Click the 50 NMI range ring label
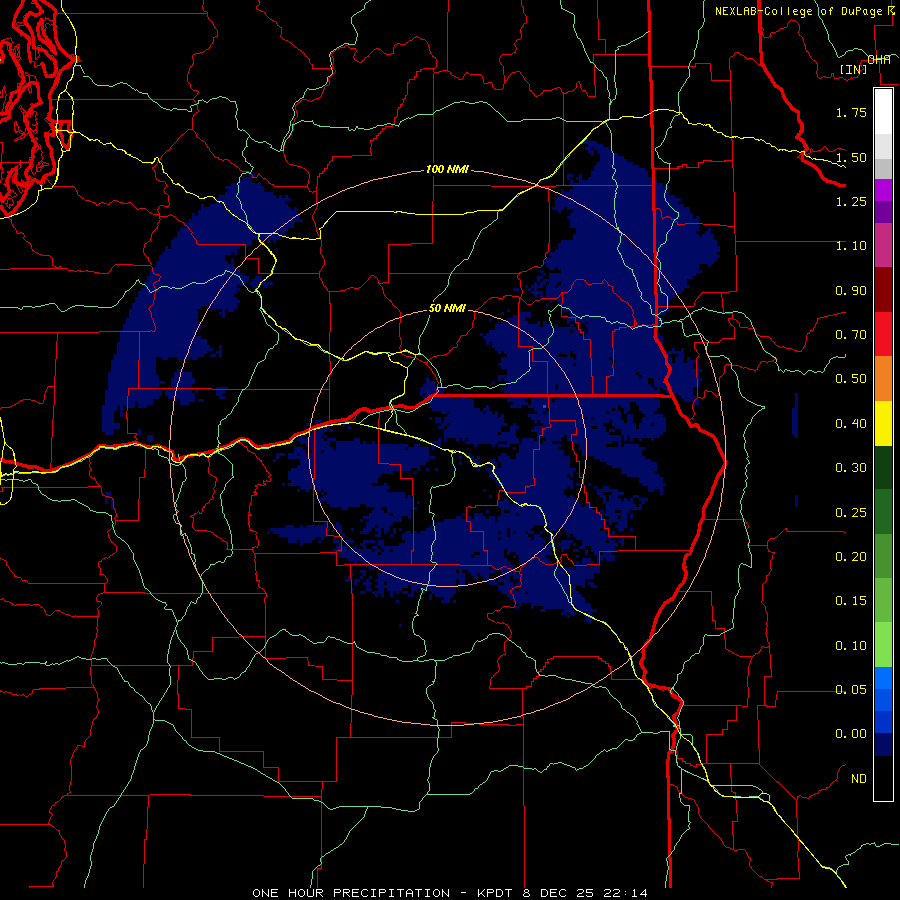 point(447,308)
